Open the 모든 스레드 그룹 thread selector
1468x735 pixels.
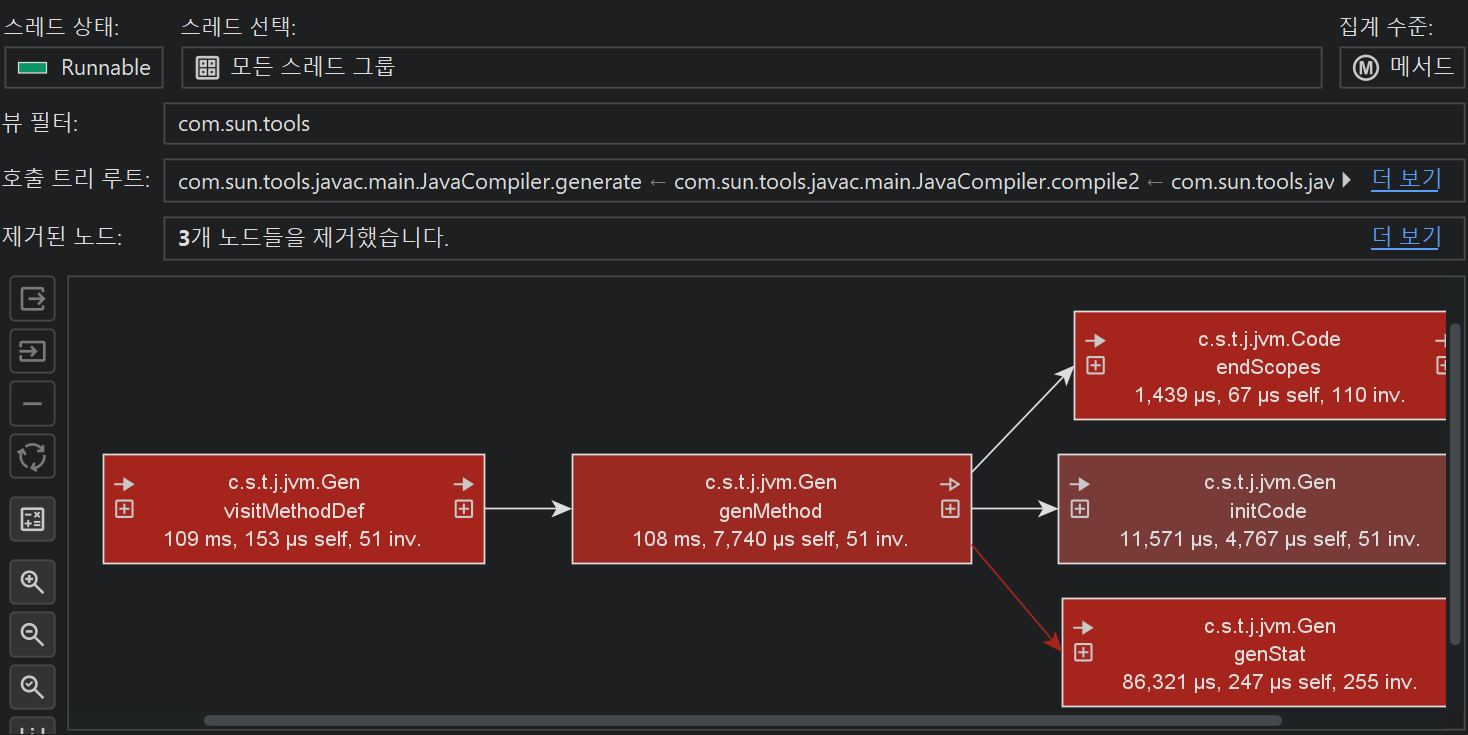coord(751,68)
